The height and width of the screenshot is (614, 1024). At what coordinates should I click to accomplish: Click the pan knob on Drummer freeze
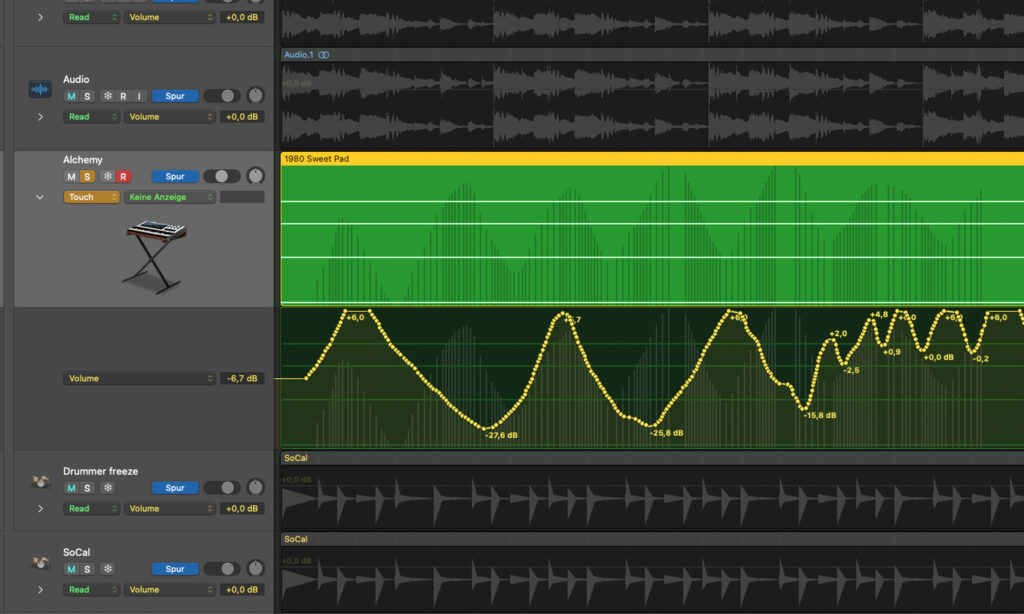[255, 487]
